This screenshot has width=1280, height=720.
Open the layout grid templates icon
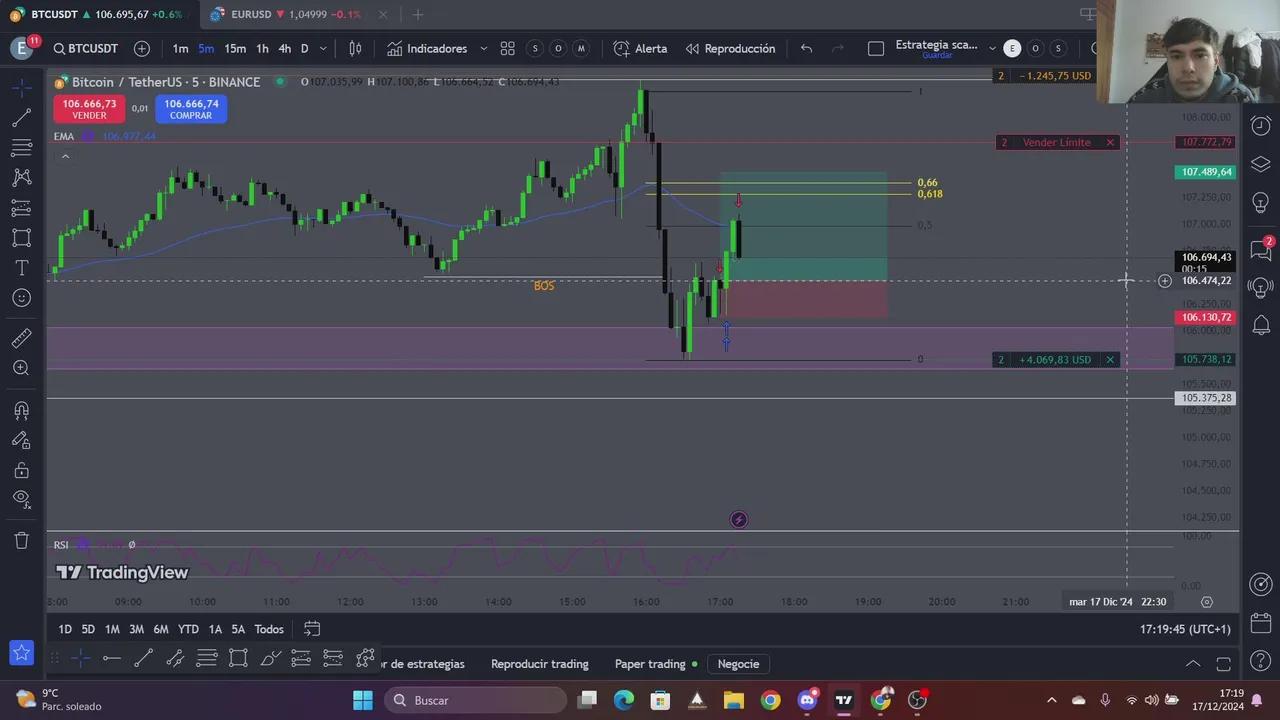pyautogui.click(x=507, y=49)
